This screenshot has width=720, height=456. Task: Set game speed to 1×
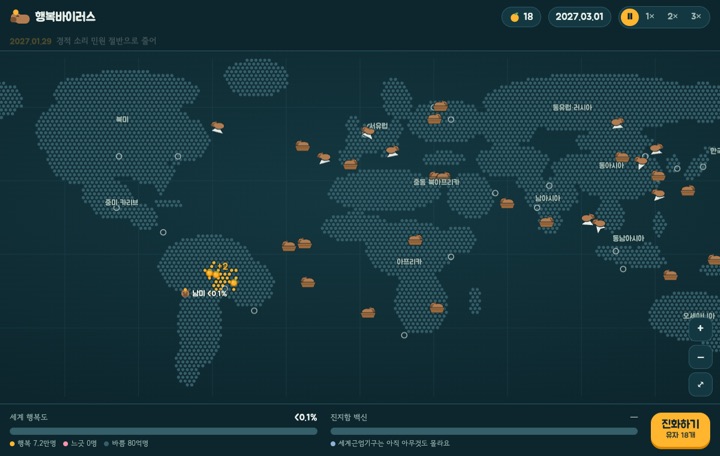[x=650, y=17]
